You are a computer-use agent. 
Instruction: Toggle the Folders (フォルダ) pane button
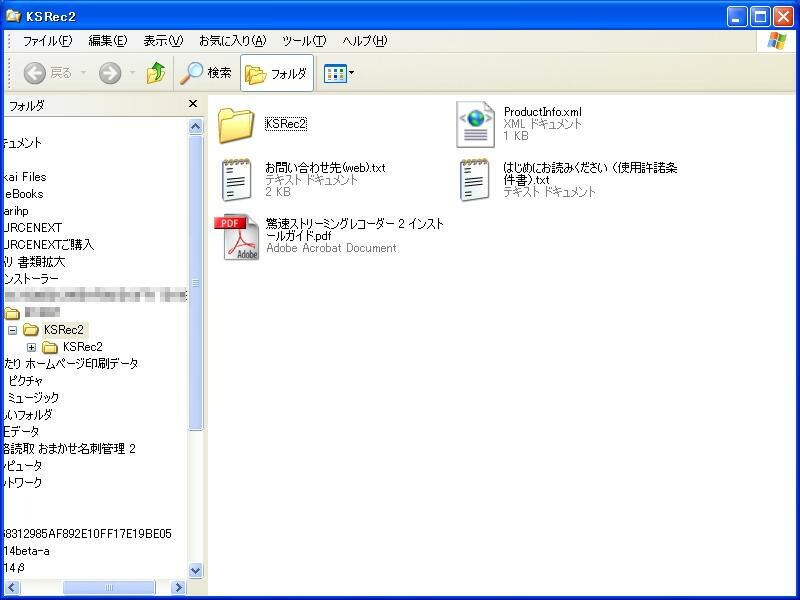pos(277,73)
